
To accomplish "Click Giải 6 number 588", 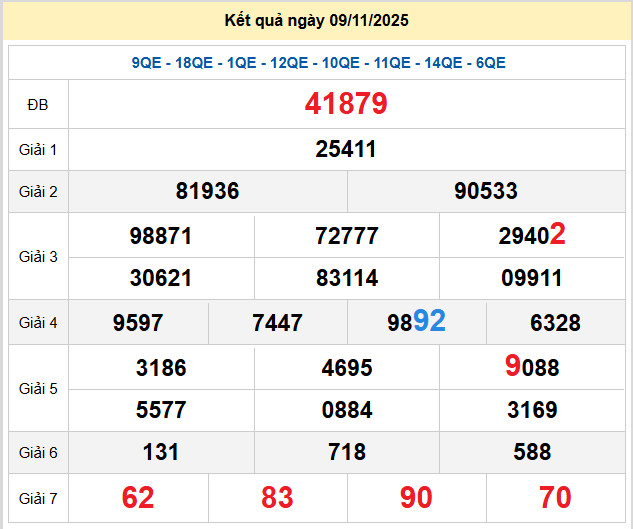I will point(532,452).
